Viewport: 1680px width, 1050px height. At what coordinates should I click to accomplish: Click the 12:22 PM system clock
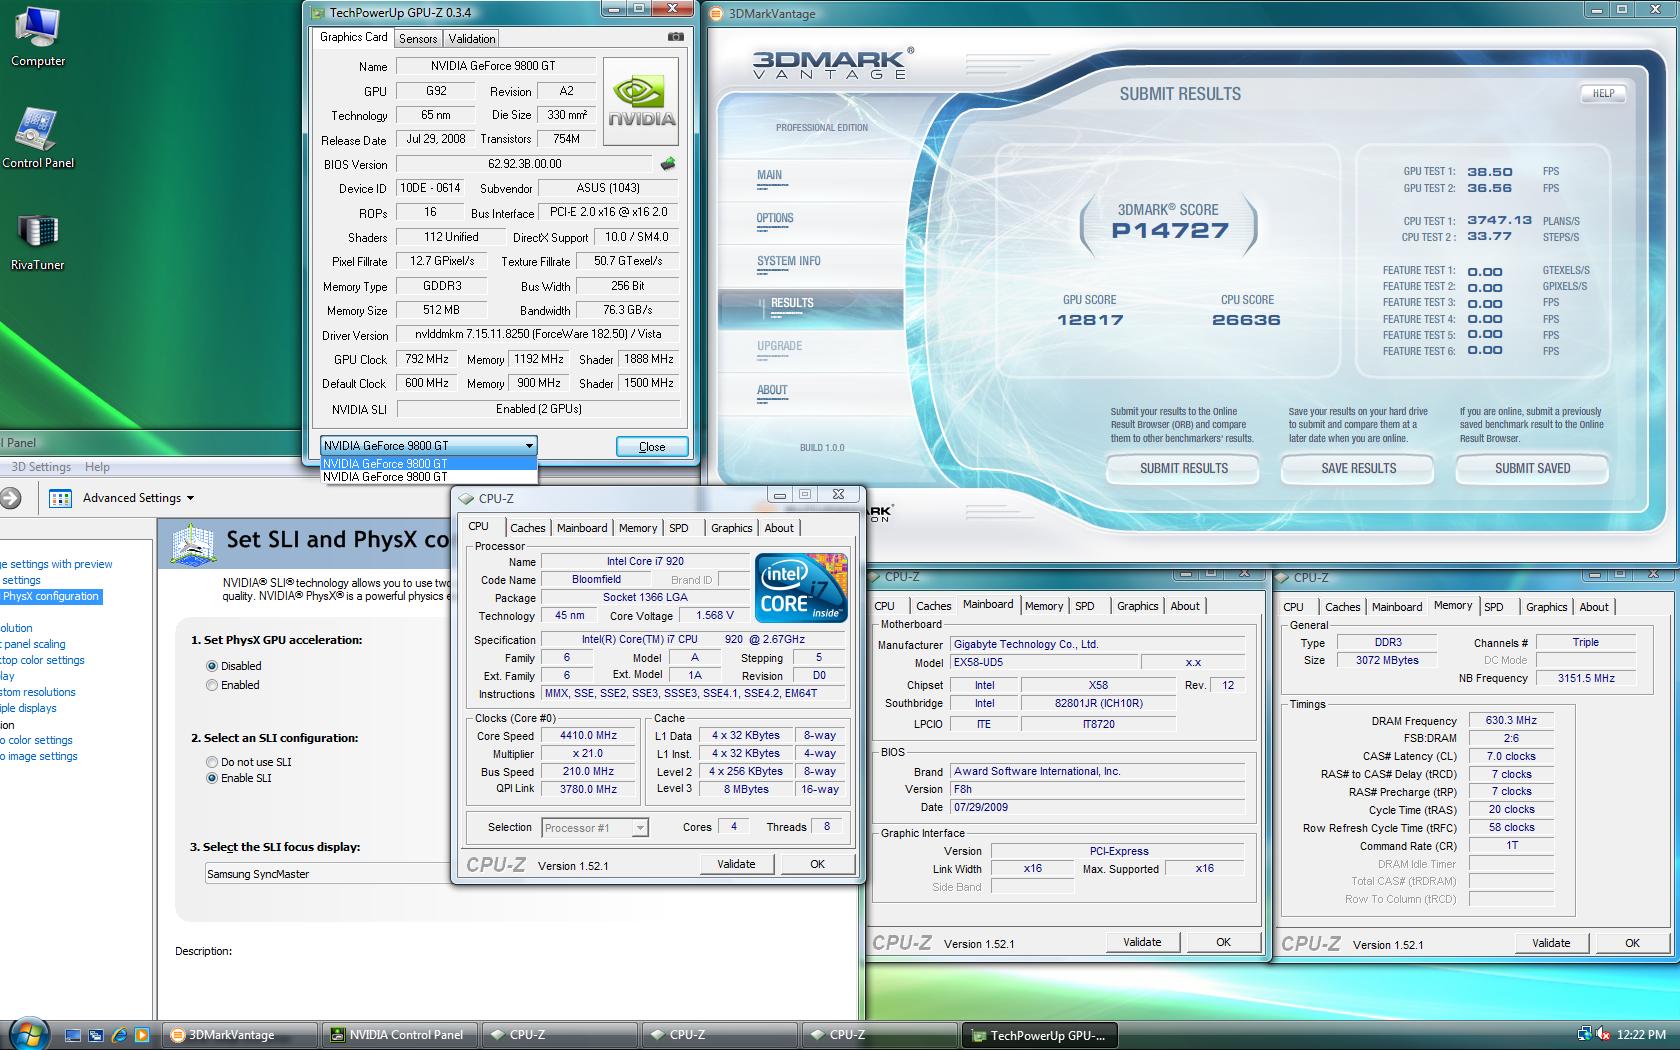click(x=1641, y=1035)
